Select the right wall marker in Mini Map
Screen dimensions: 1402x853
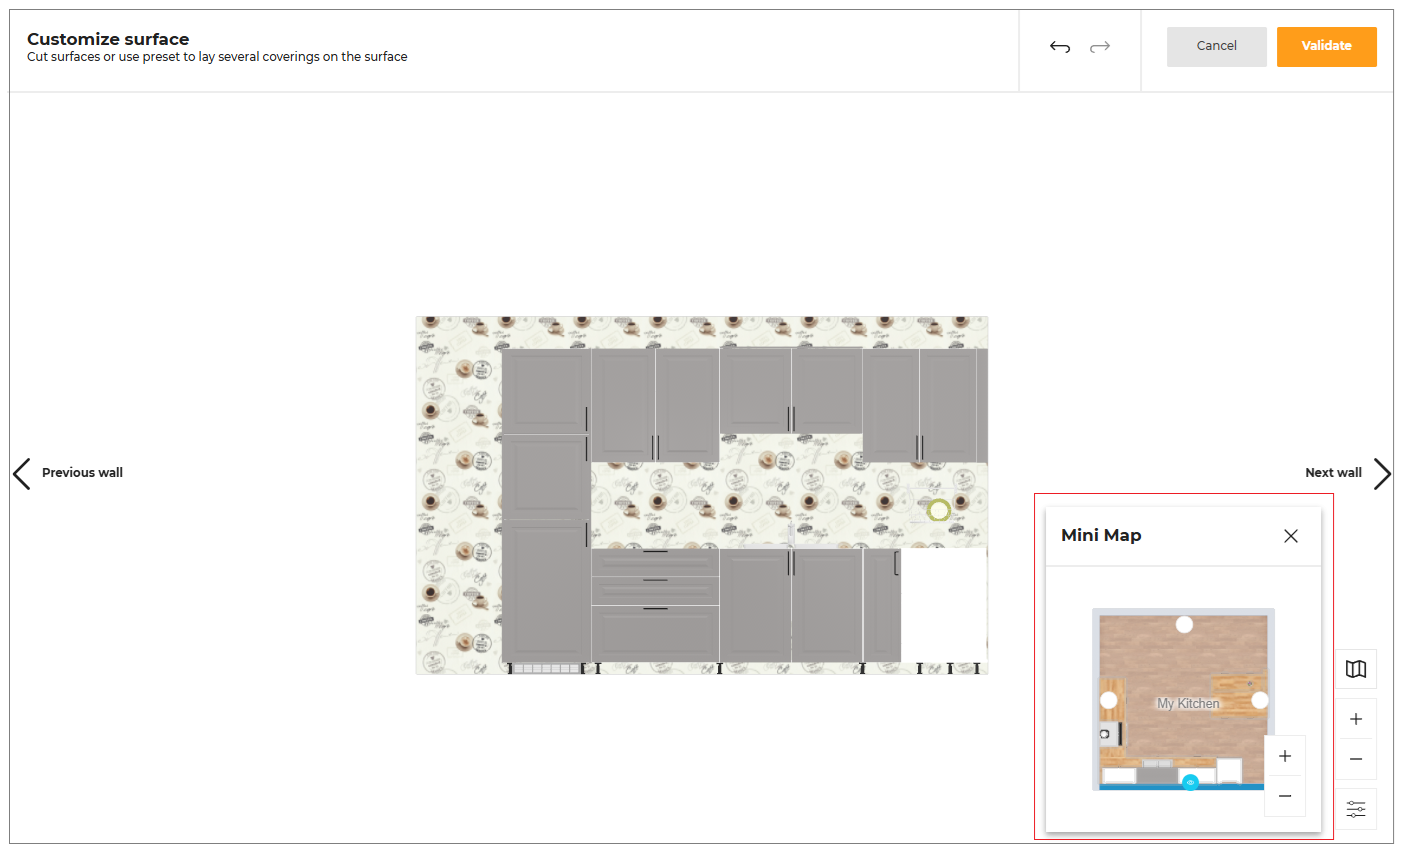[x=1260, y=700]
